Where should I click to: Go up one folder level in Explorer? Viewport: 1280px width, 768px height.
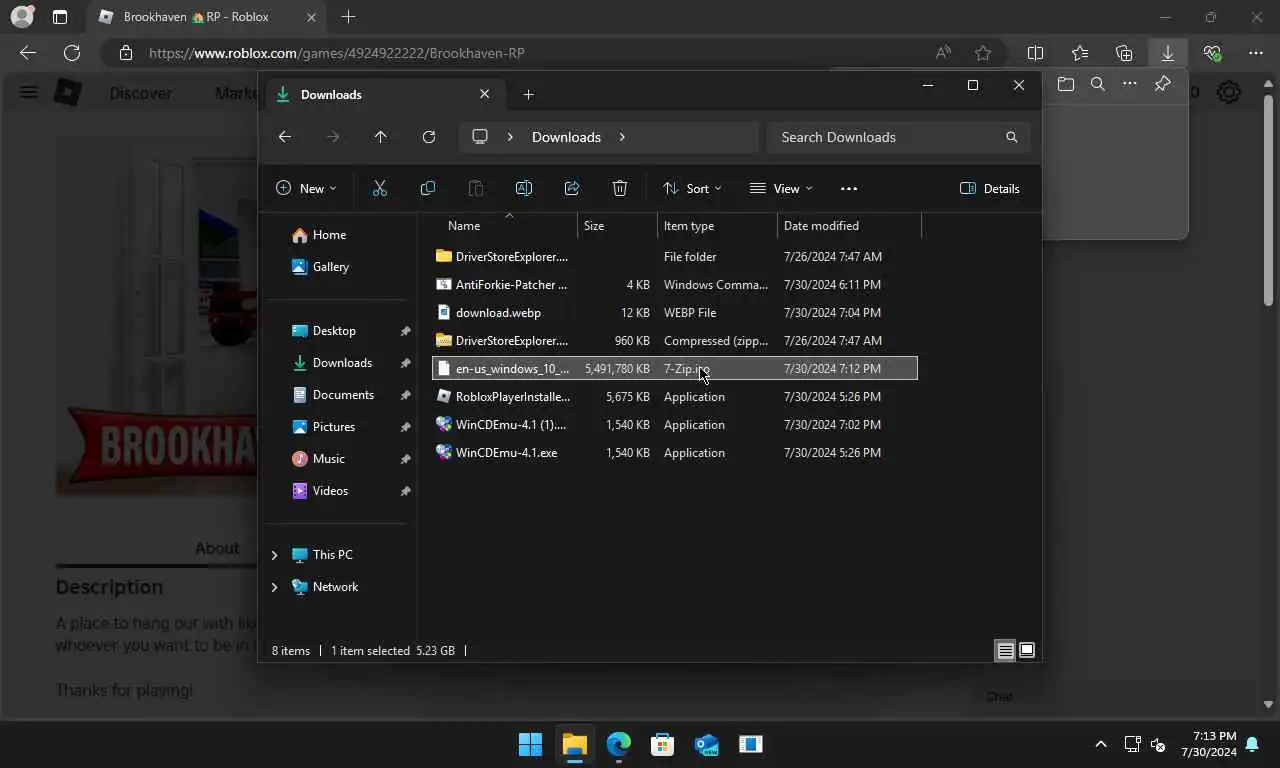[x=381, y=137]
